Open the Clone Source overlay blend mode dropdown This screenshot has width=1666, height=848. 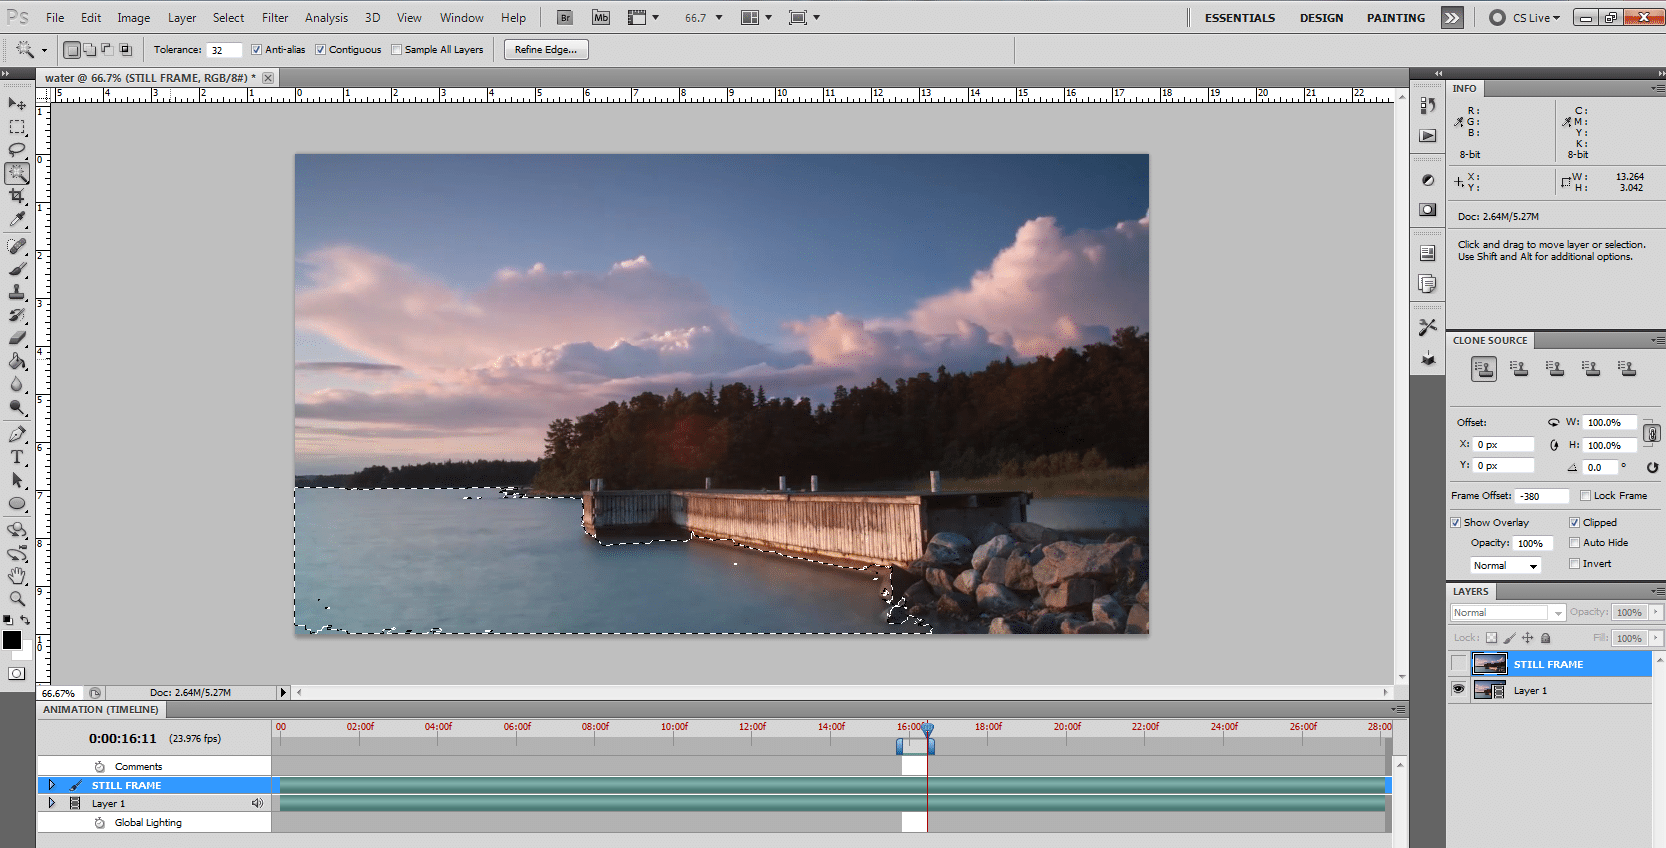point(1505,566)
